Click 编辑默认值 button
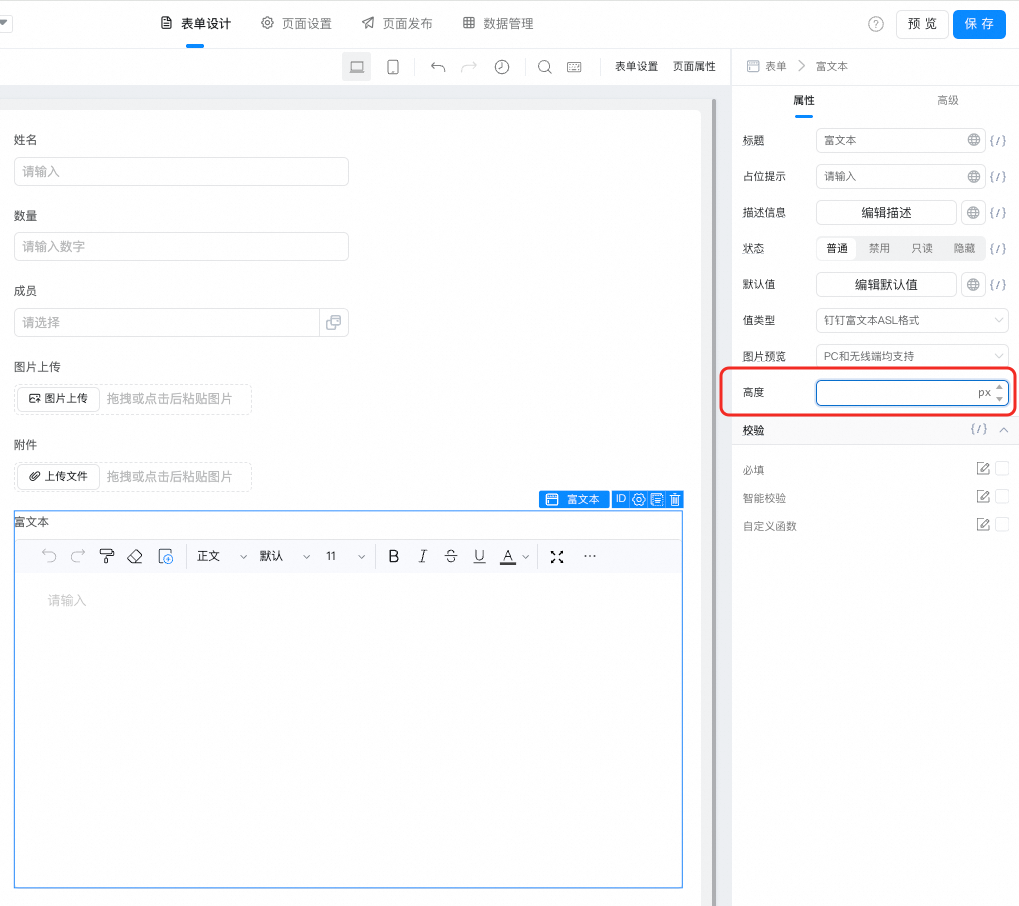The height and width of the screenshot is (906, 1019). 886,285
